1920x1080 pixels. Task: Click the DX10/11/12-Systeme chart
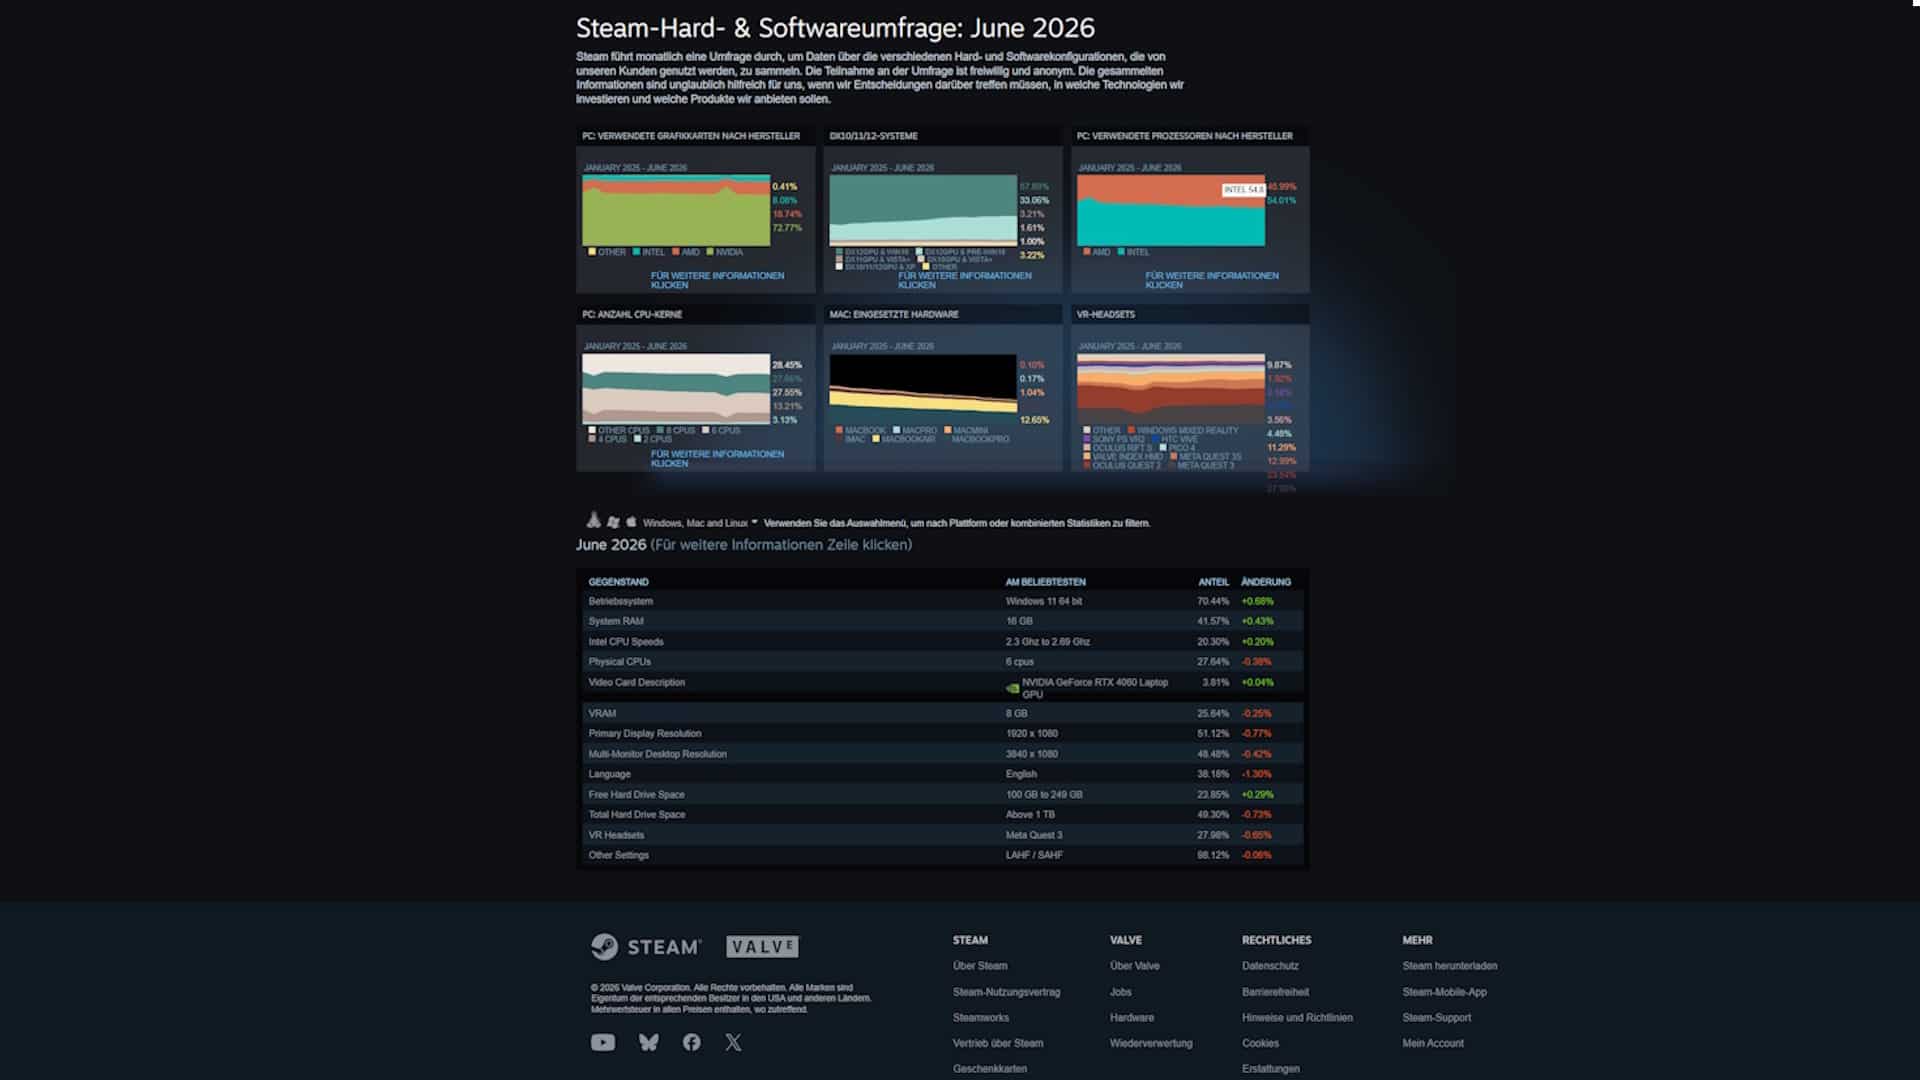pyautogui.click(x=923, y=210)
